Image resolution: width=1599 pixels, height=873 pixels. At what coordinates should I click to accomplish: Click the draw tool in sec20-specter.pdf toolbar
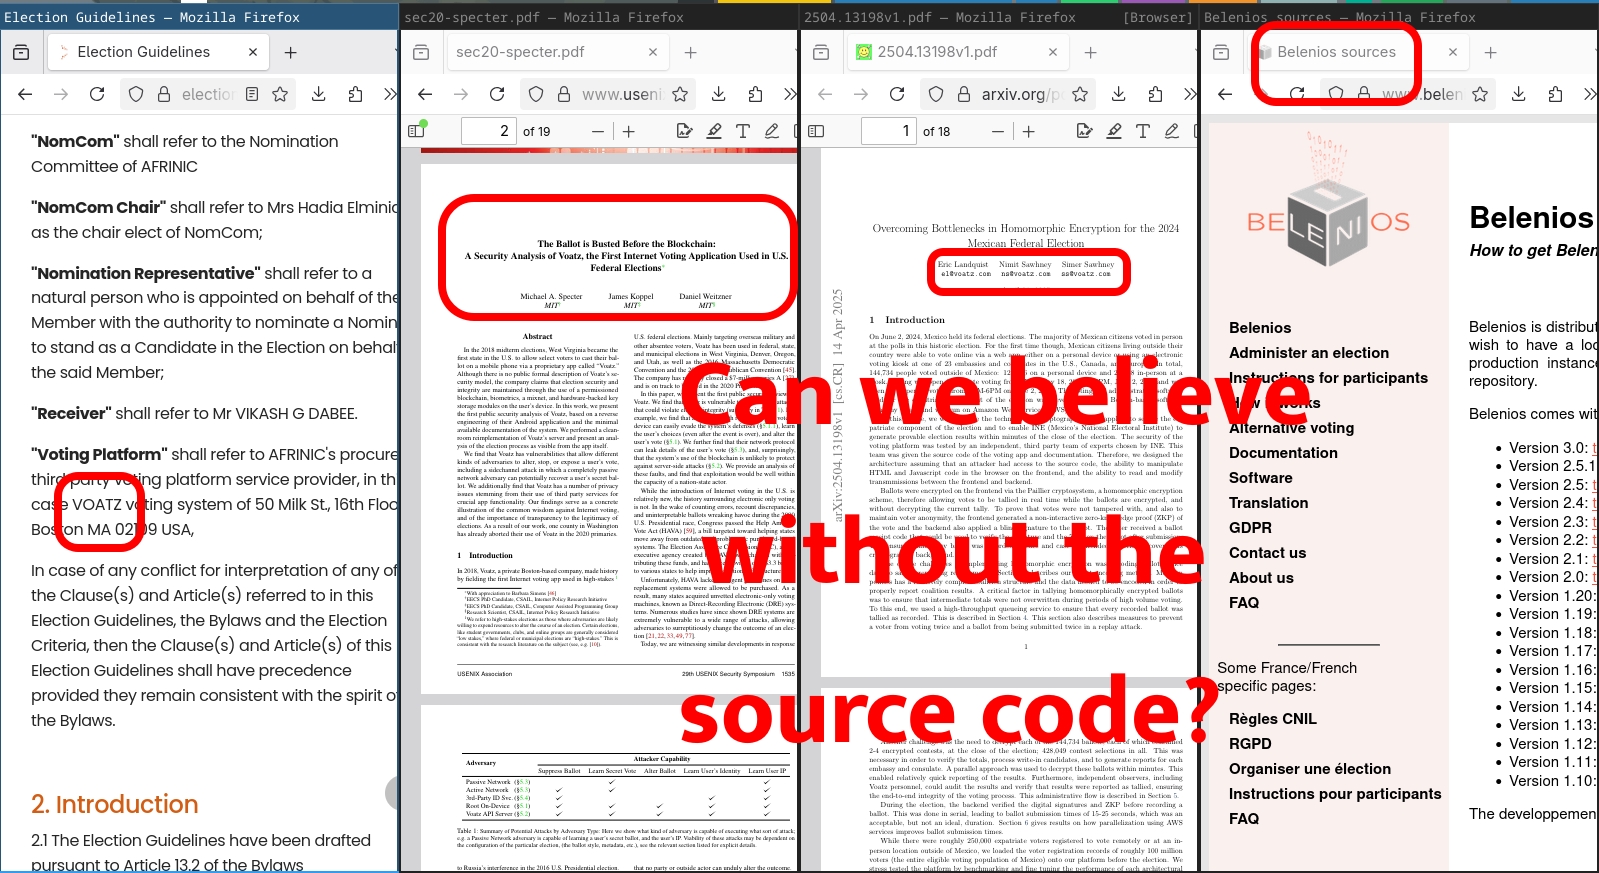pyautogui.click(x=772, y=131)
